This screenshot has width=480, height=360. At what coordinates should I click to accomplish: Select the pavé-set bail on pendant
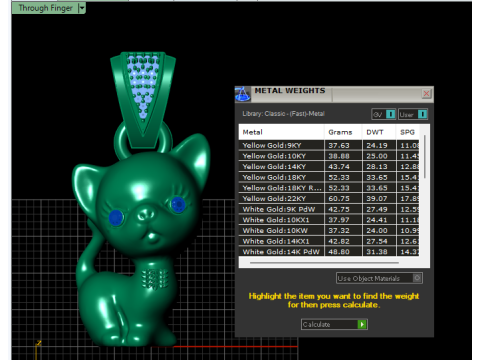coord(143,97)
